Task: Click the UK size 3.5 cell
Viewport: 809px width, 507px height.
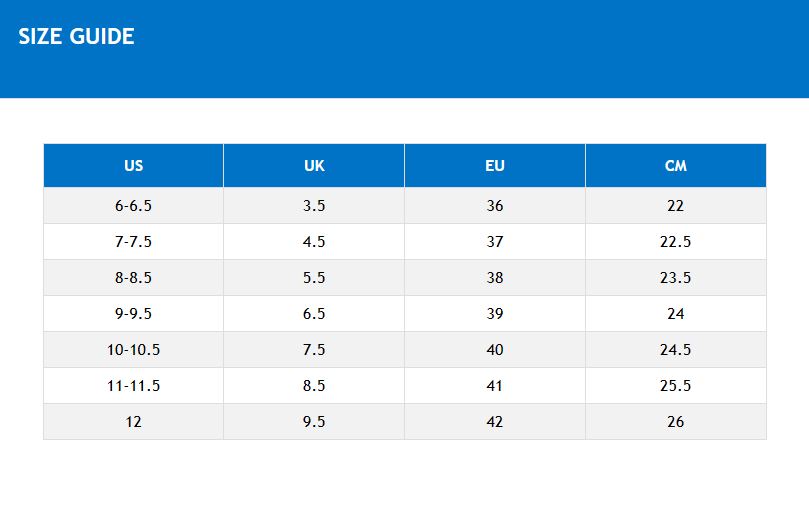Action: point(314,206)
